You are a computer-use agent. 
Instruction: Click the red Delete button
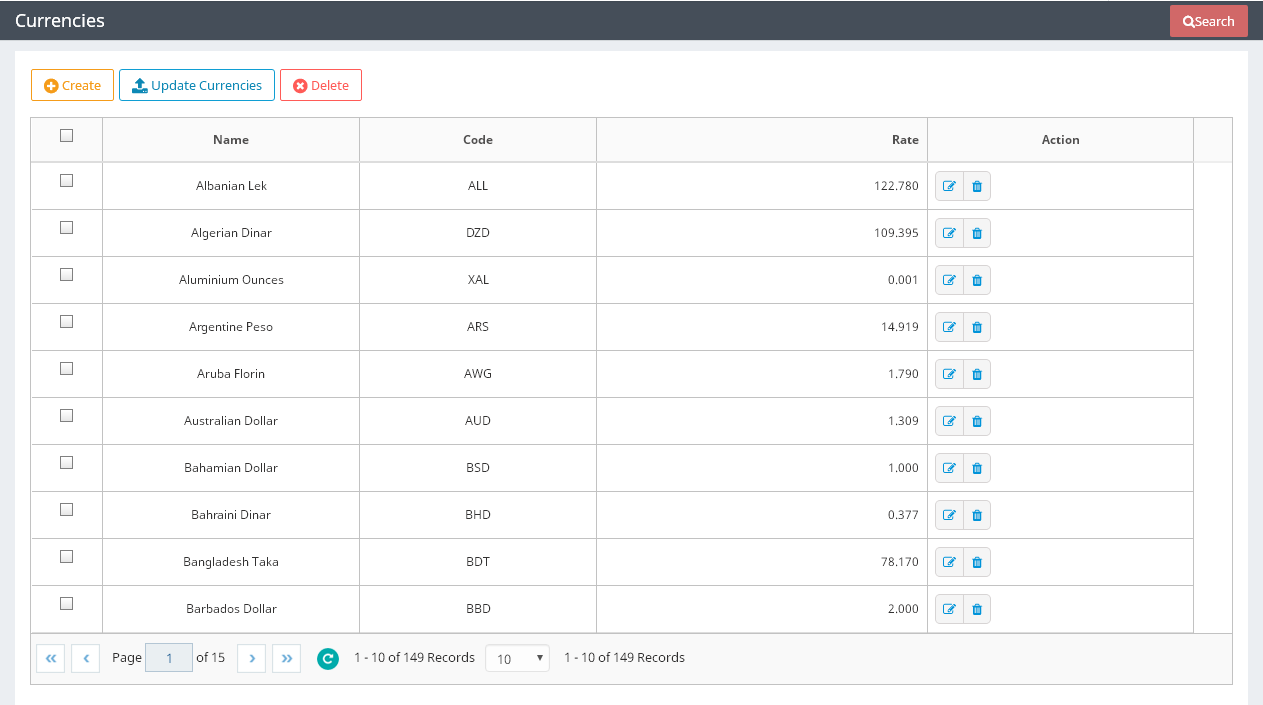[x=321, y=85]
